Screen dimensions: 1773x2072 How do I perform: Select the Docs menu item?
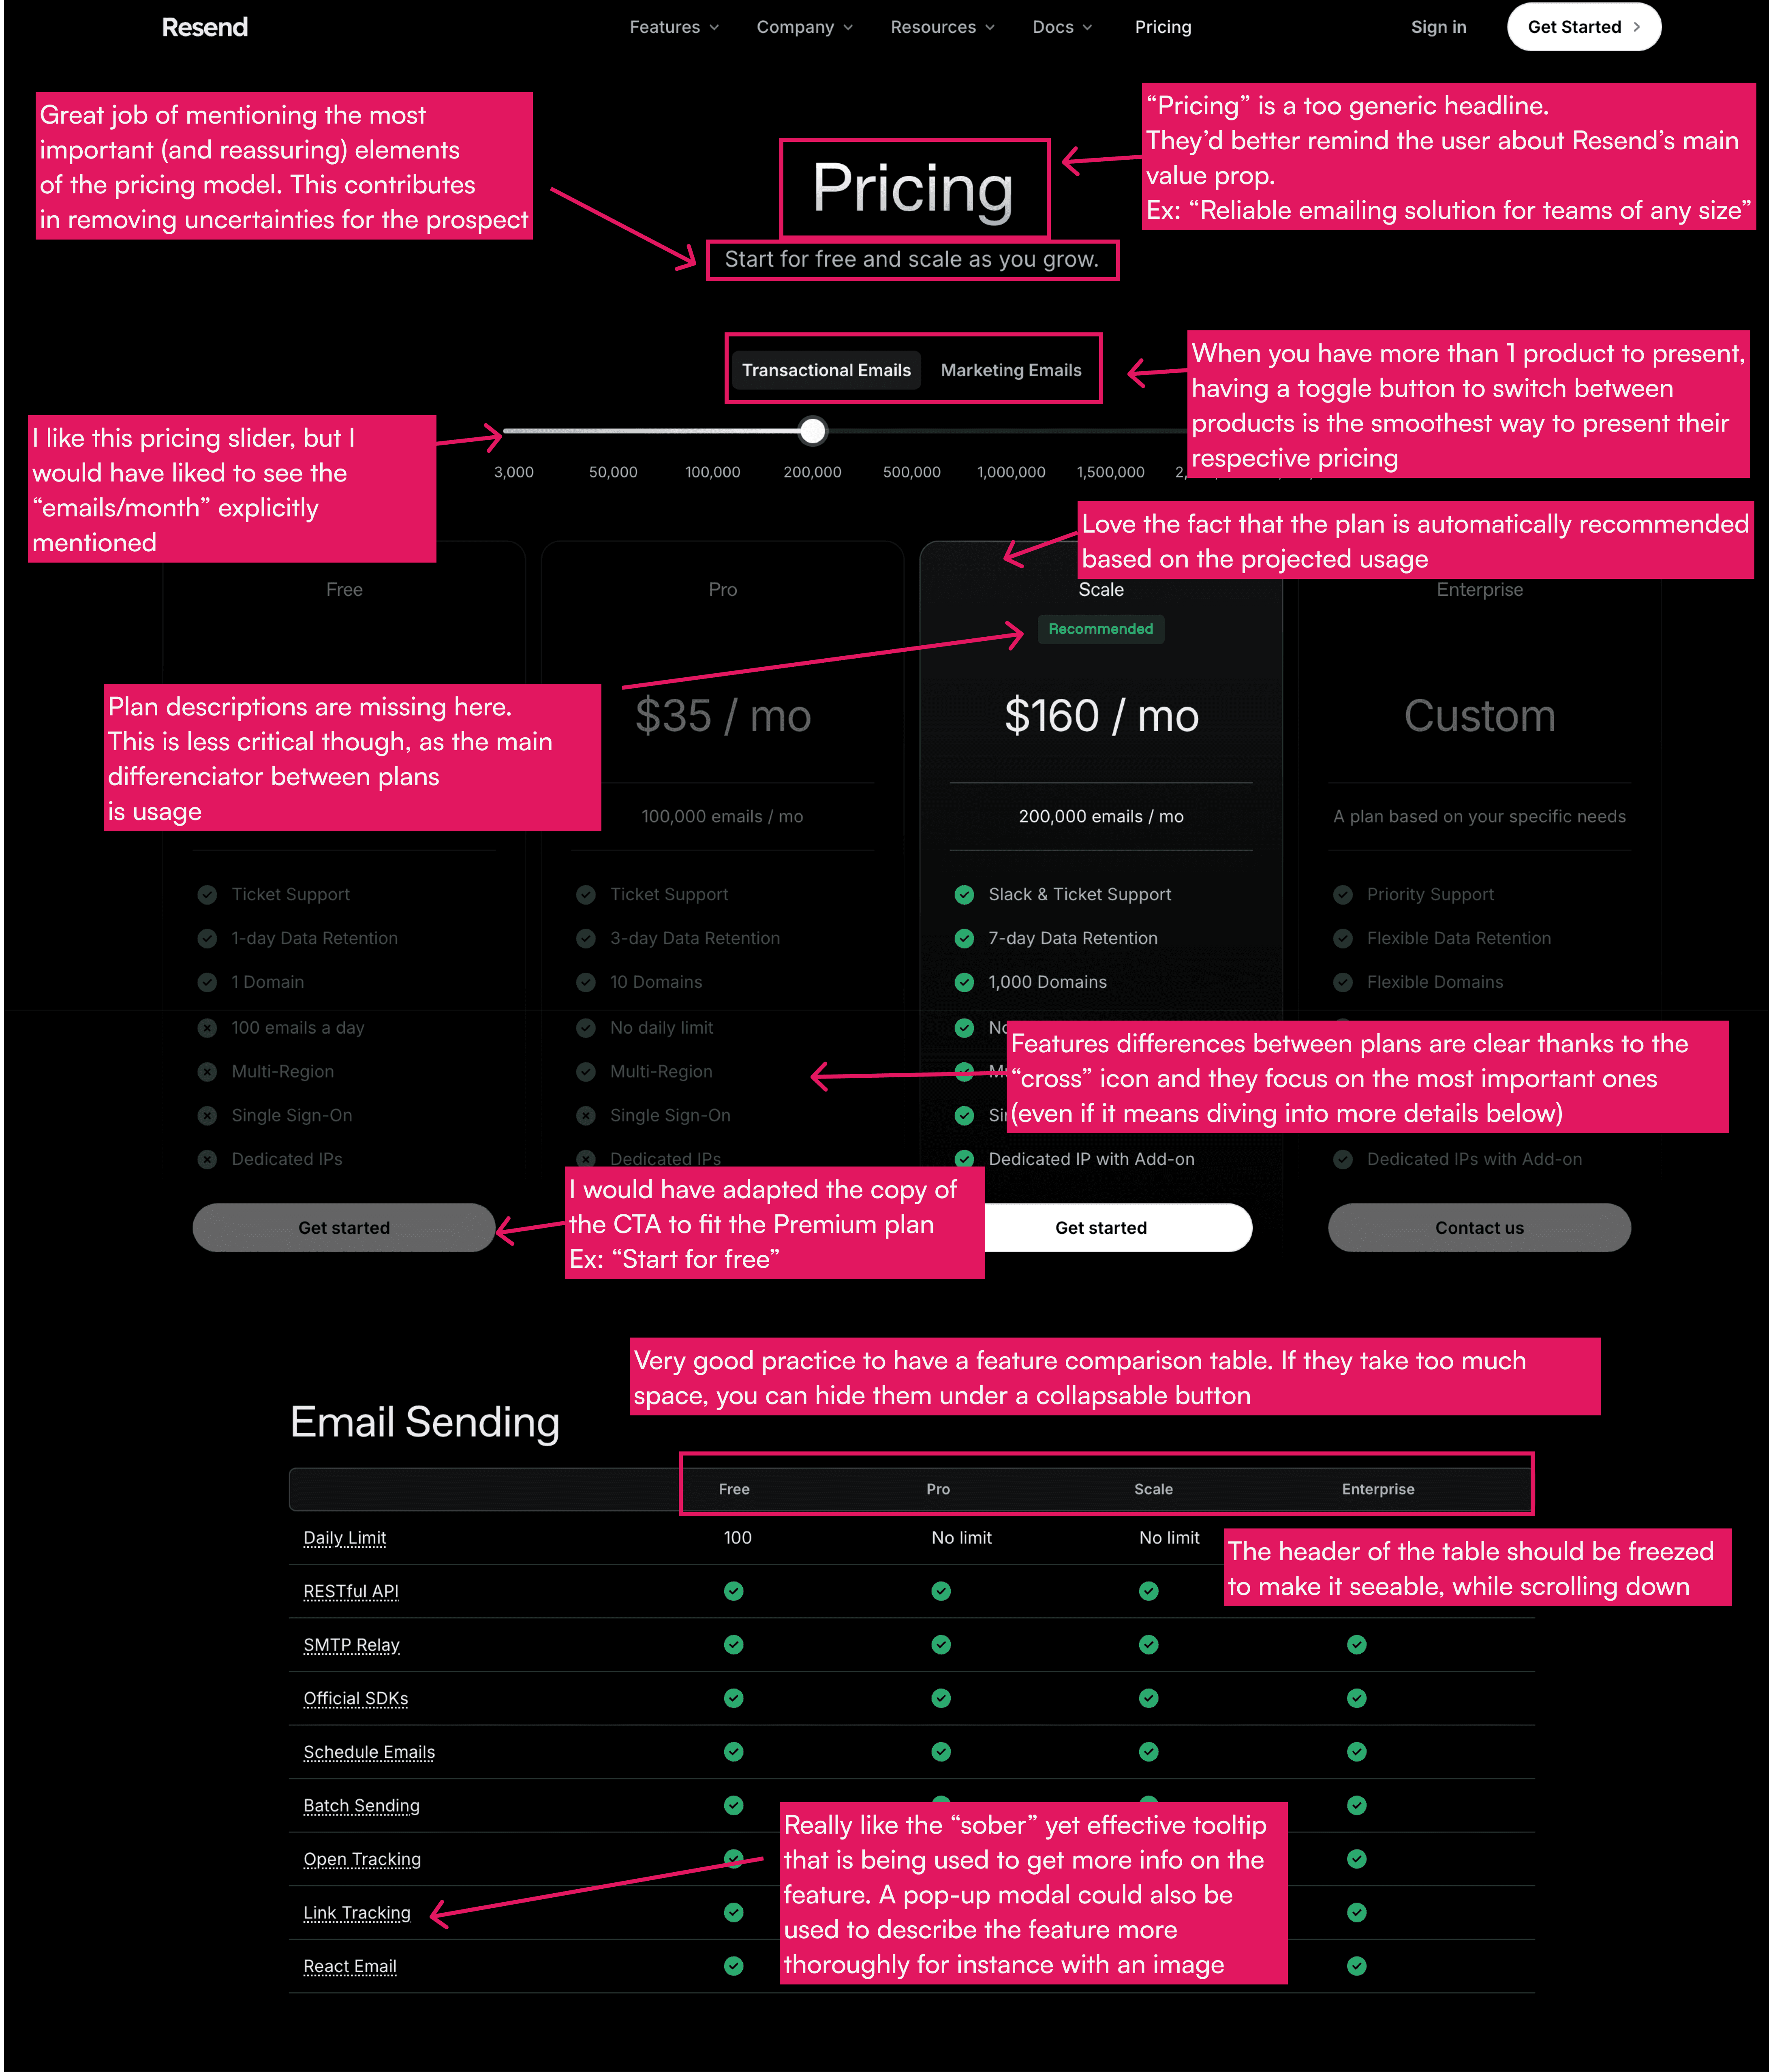pyautogui.click(x=1057, y=26)
